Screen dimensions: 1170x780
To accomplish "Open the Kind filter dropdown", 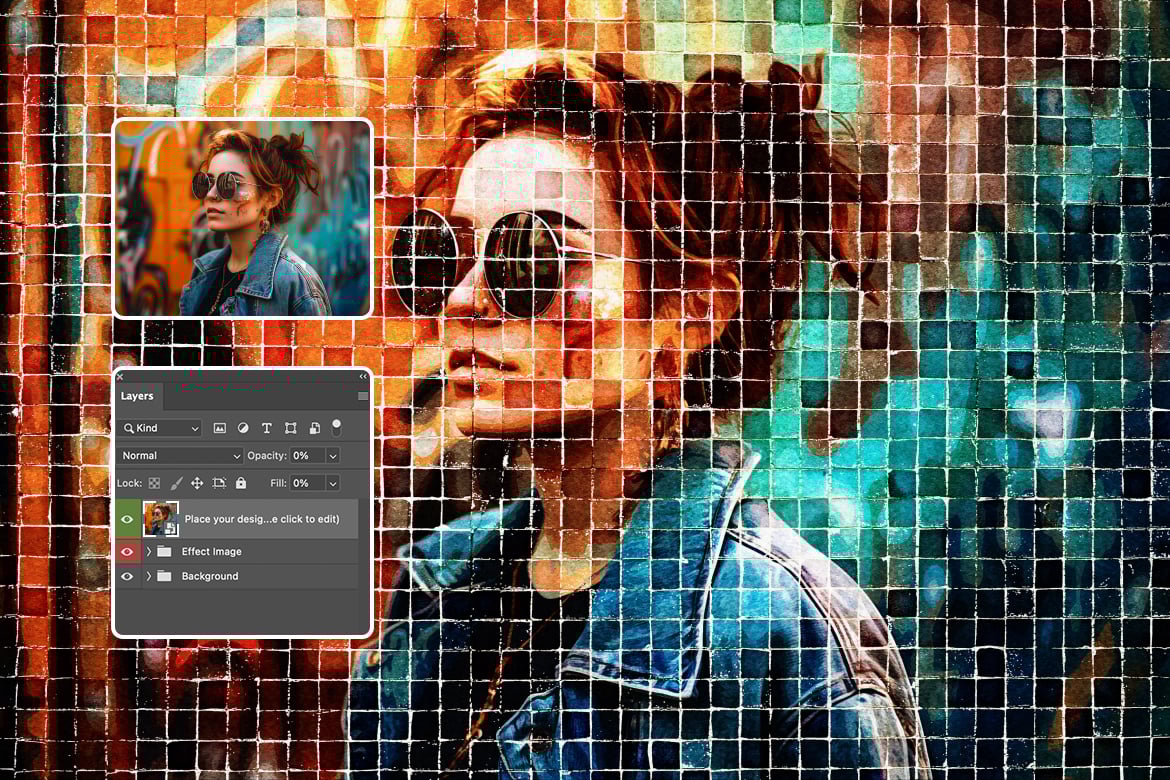I will coord(160,428).
